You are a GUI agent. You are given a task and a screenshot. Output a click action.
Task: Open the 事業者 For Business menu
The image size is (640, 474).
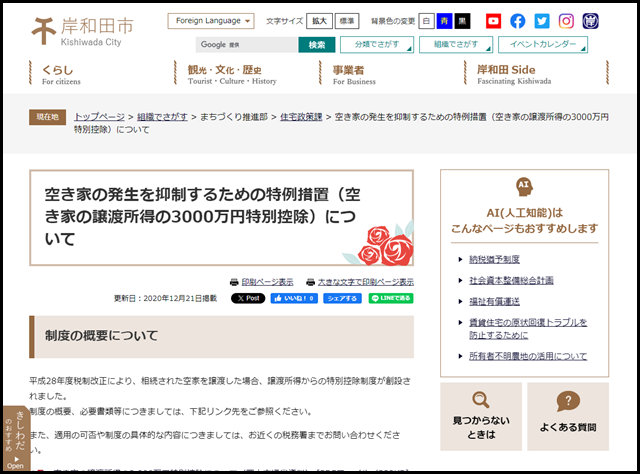coord(354,74)
